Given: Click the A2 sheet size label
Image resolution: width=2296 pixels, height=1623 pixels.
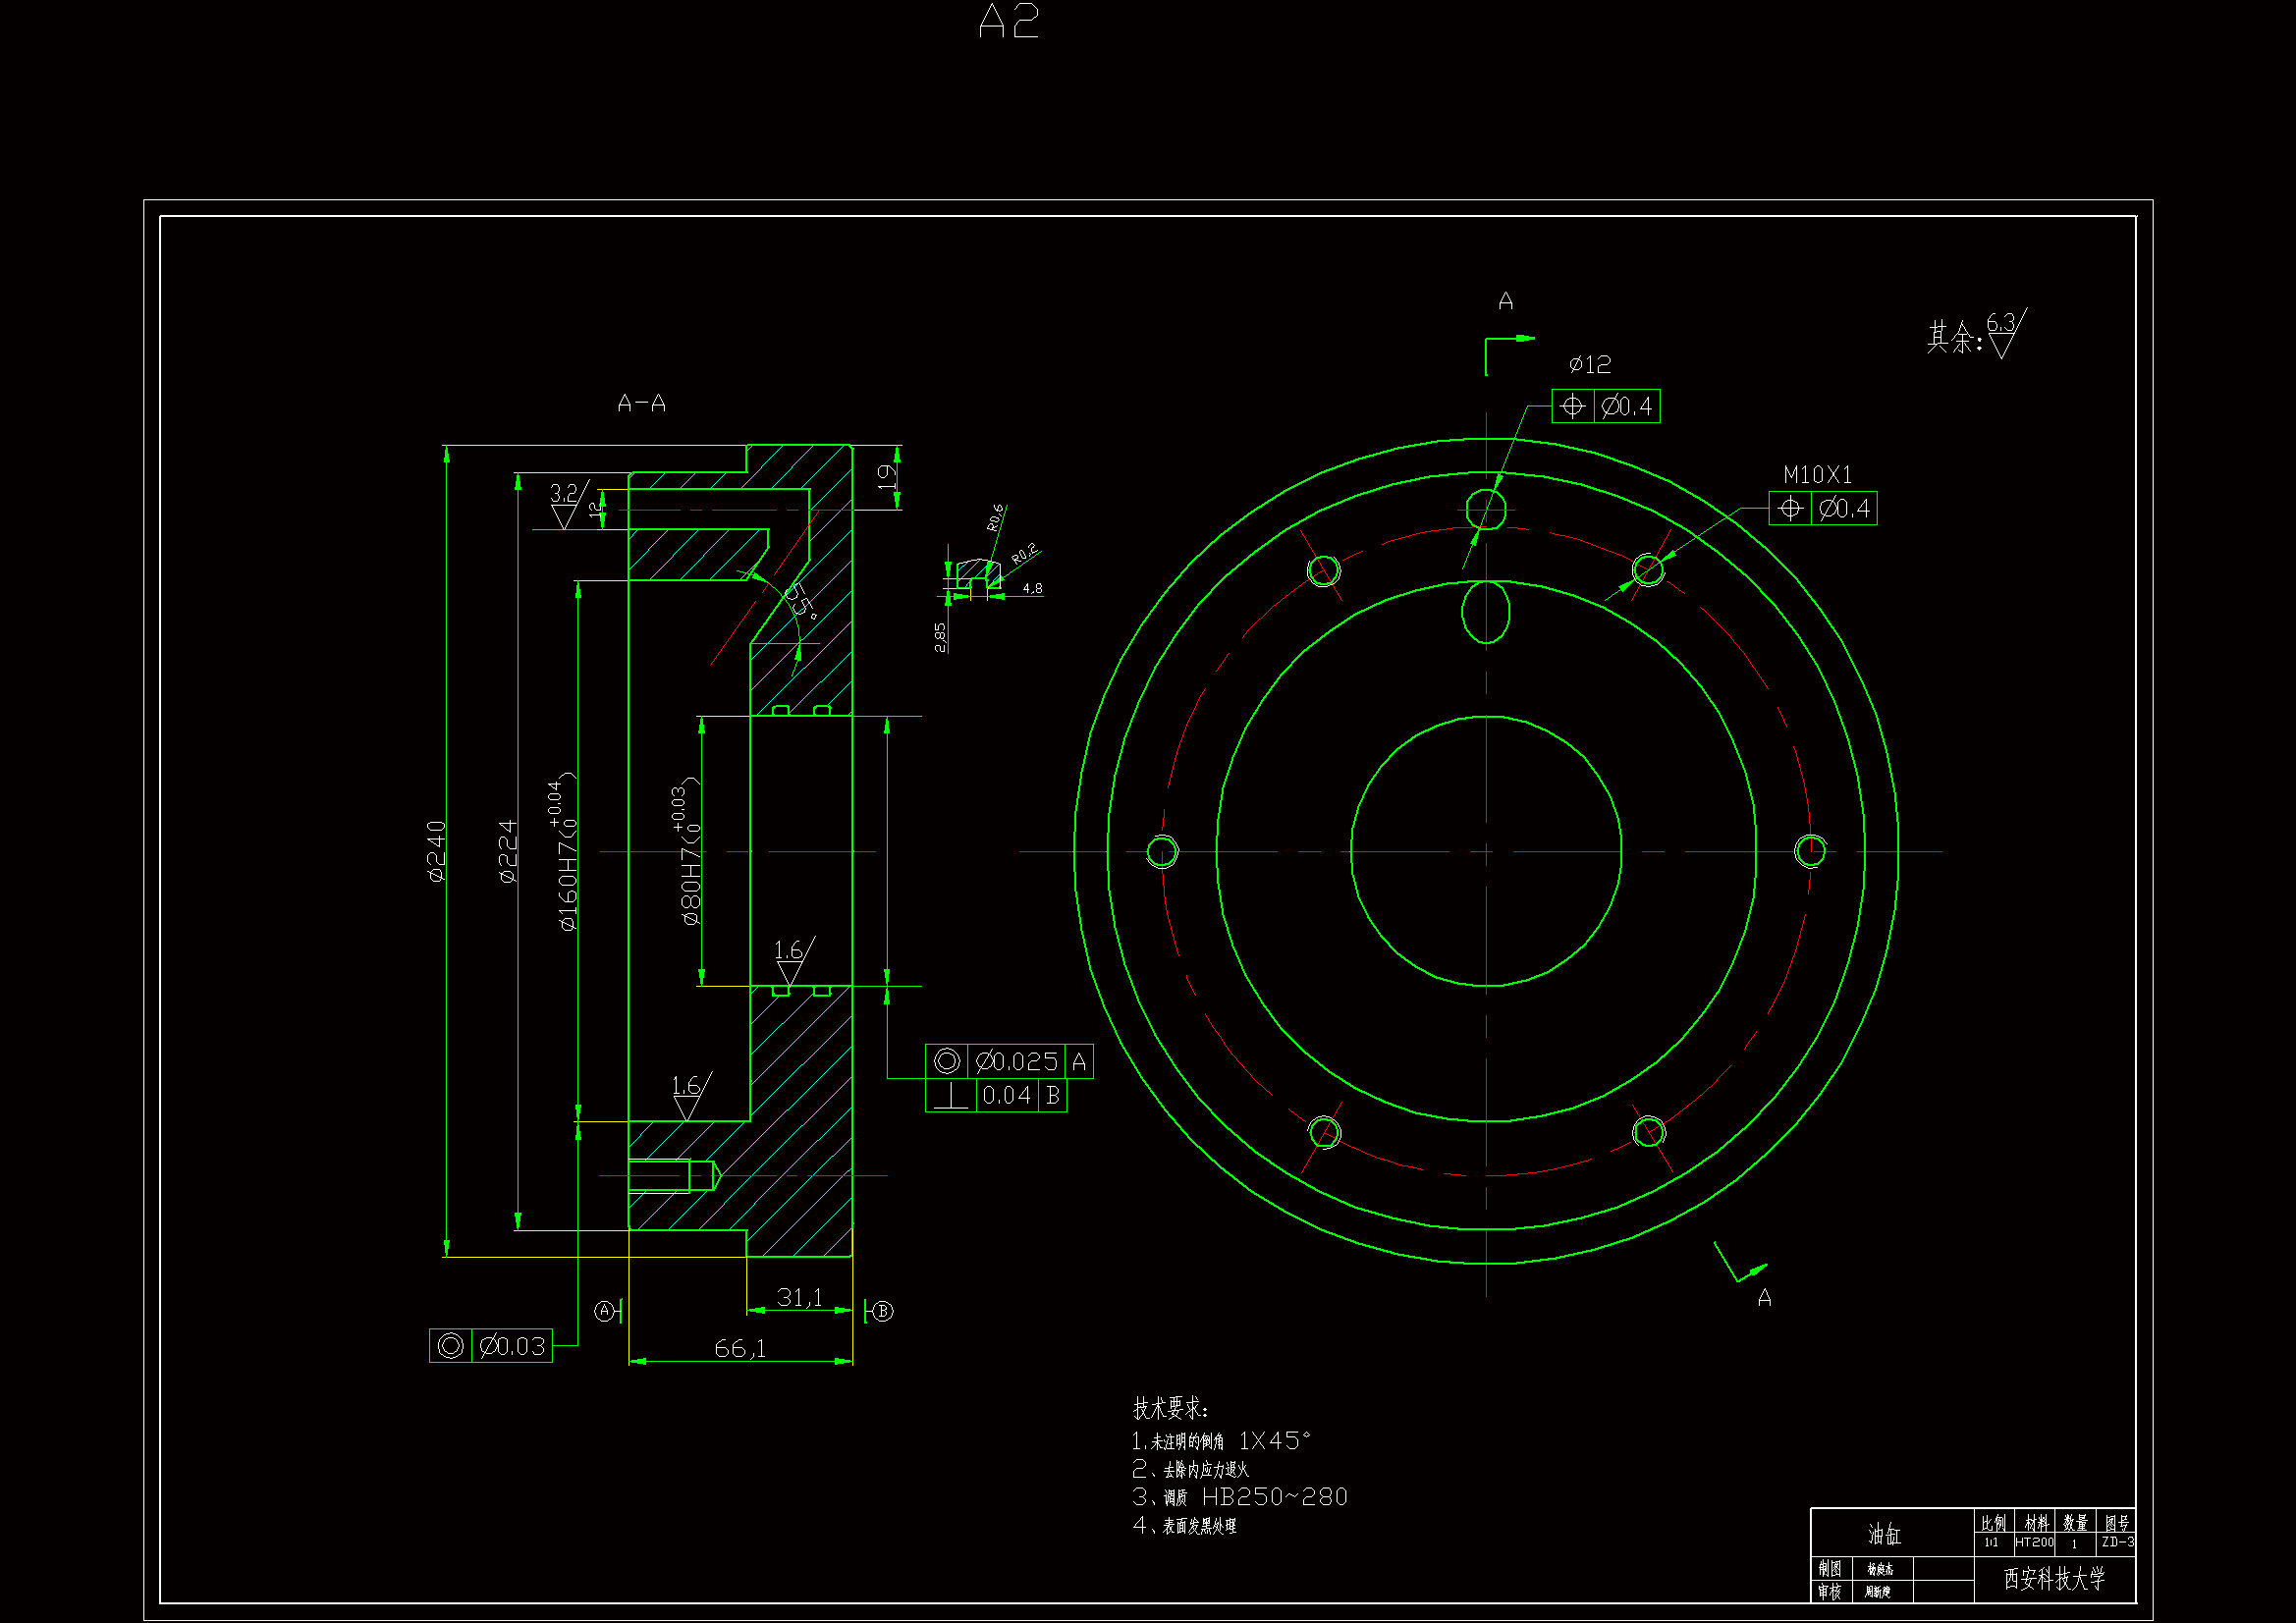Looking at the screenshot, I should [1008, 22].
